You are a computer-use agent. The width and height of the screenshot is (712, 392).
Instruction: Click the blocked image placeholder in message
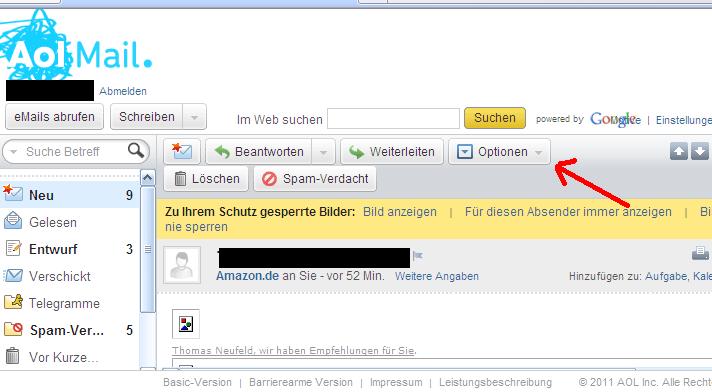(x=186, y=324)
